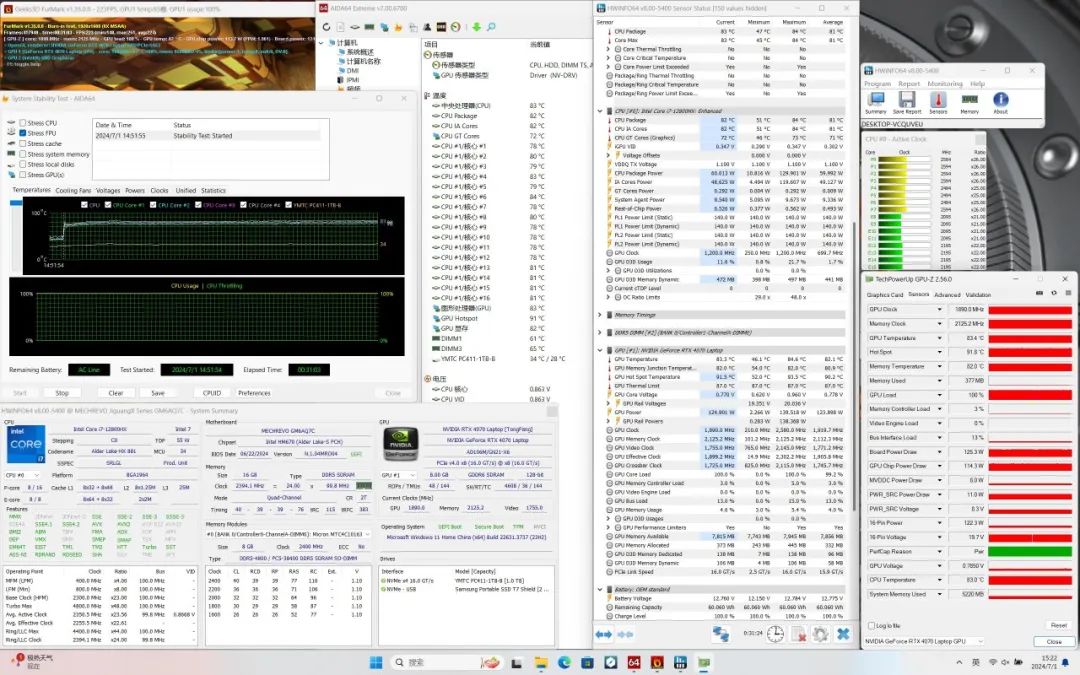This screenshot has width=1080, height=675.
Task: Open CPUID from the stability test window
Action: click(211, 393)
